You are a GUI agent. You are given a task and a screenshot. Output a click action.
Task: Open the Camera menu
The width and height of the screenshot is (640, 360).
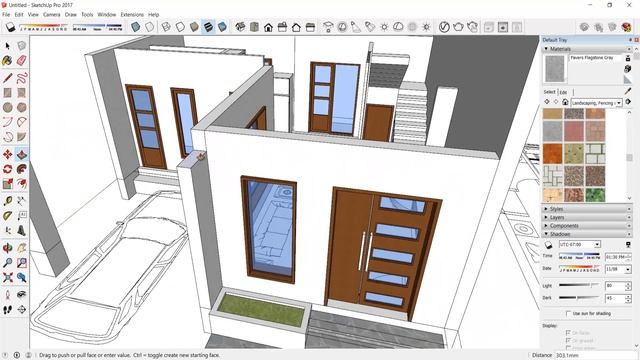point(52,14)
